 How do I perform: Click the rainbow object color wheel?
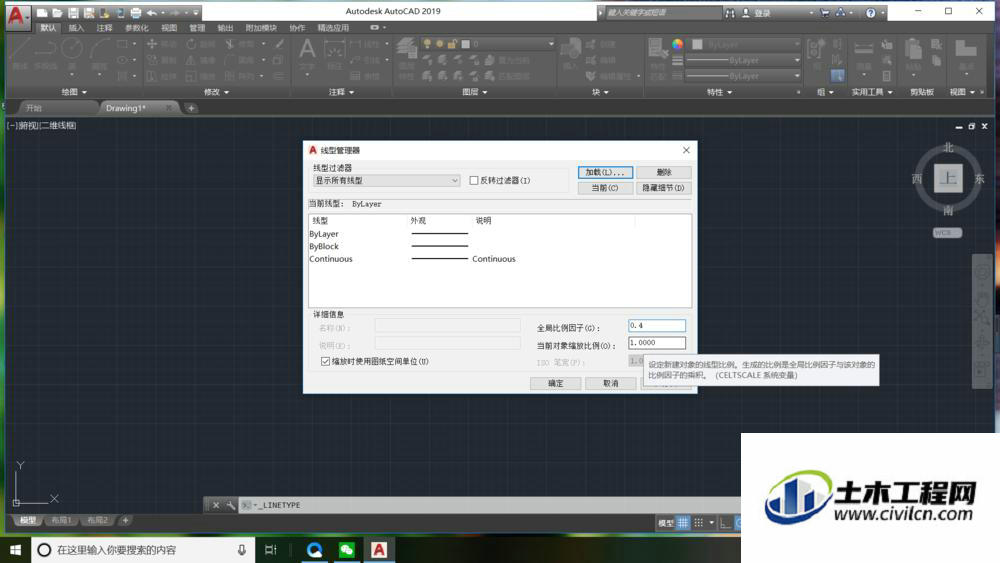click(x=677, y=44)
